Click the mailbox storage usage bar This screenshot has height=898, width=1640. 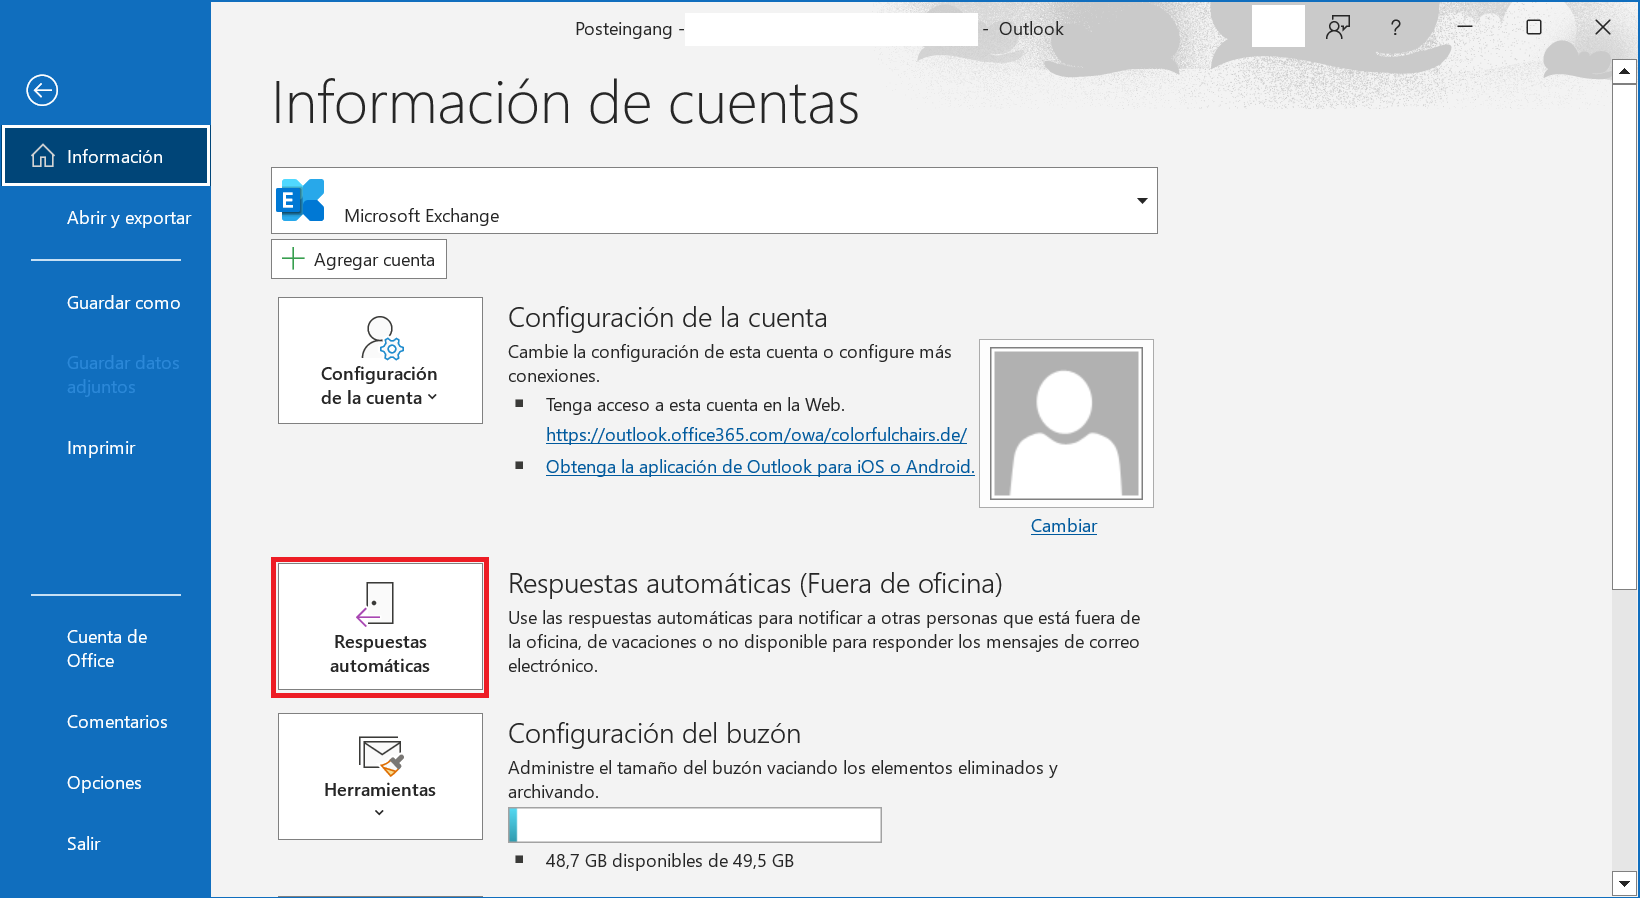pyautogui.click(x=695, y=825)
